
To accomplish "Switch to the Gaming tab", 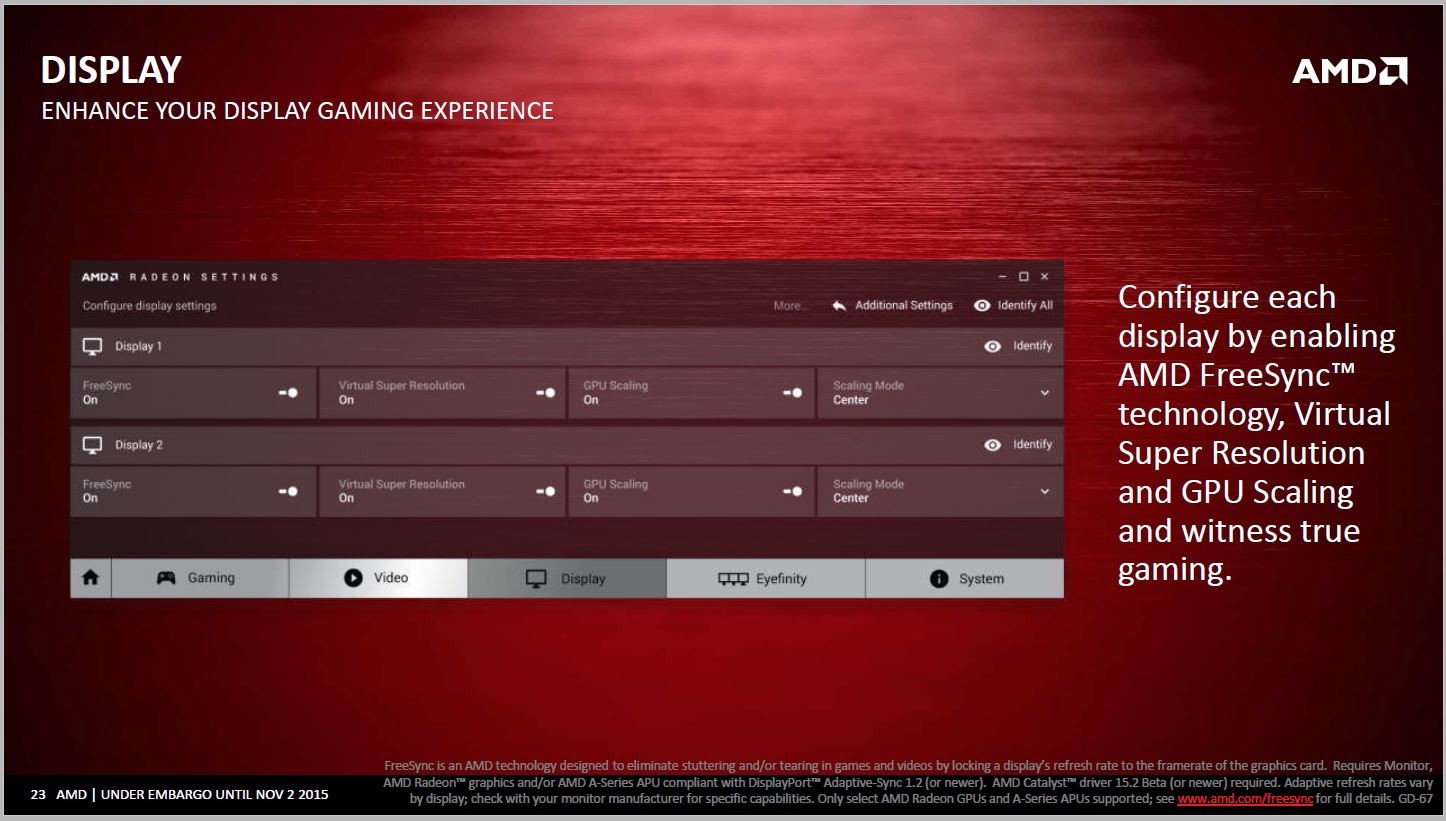I will click(199, 578).
